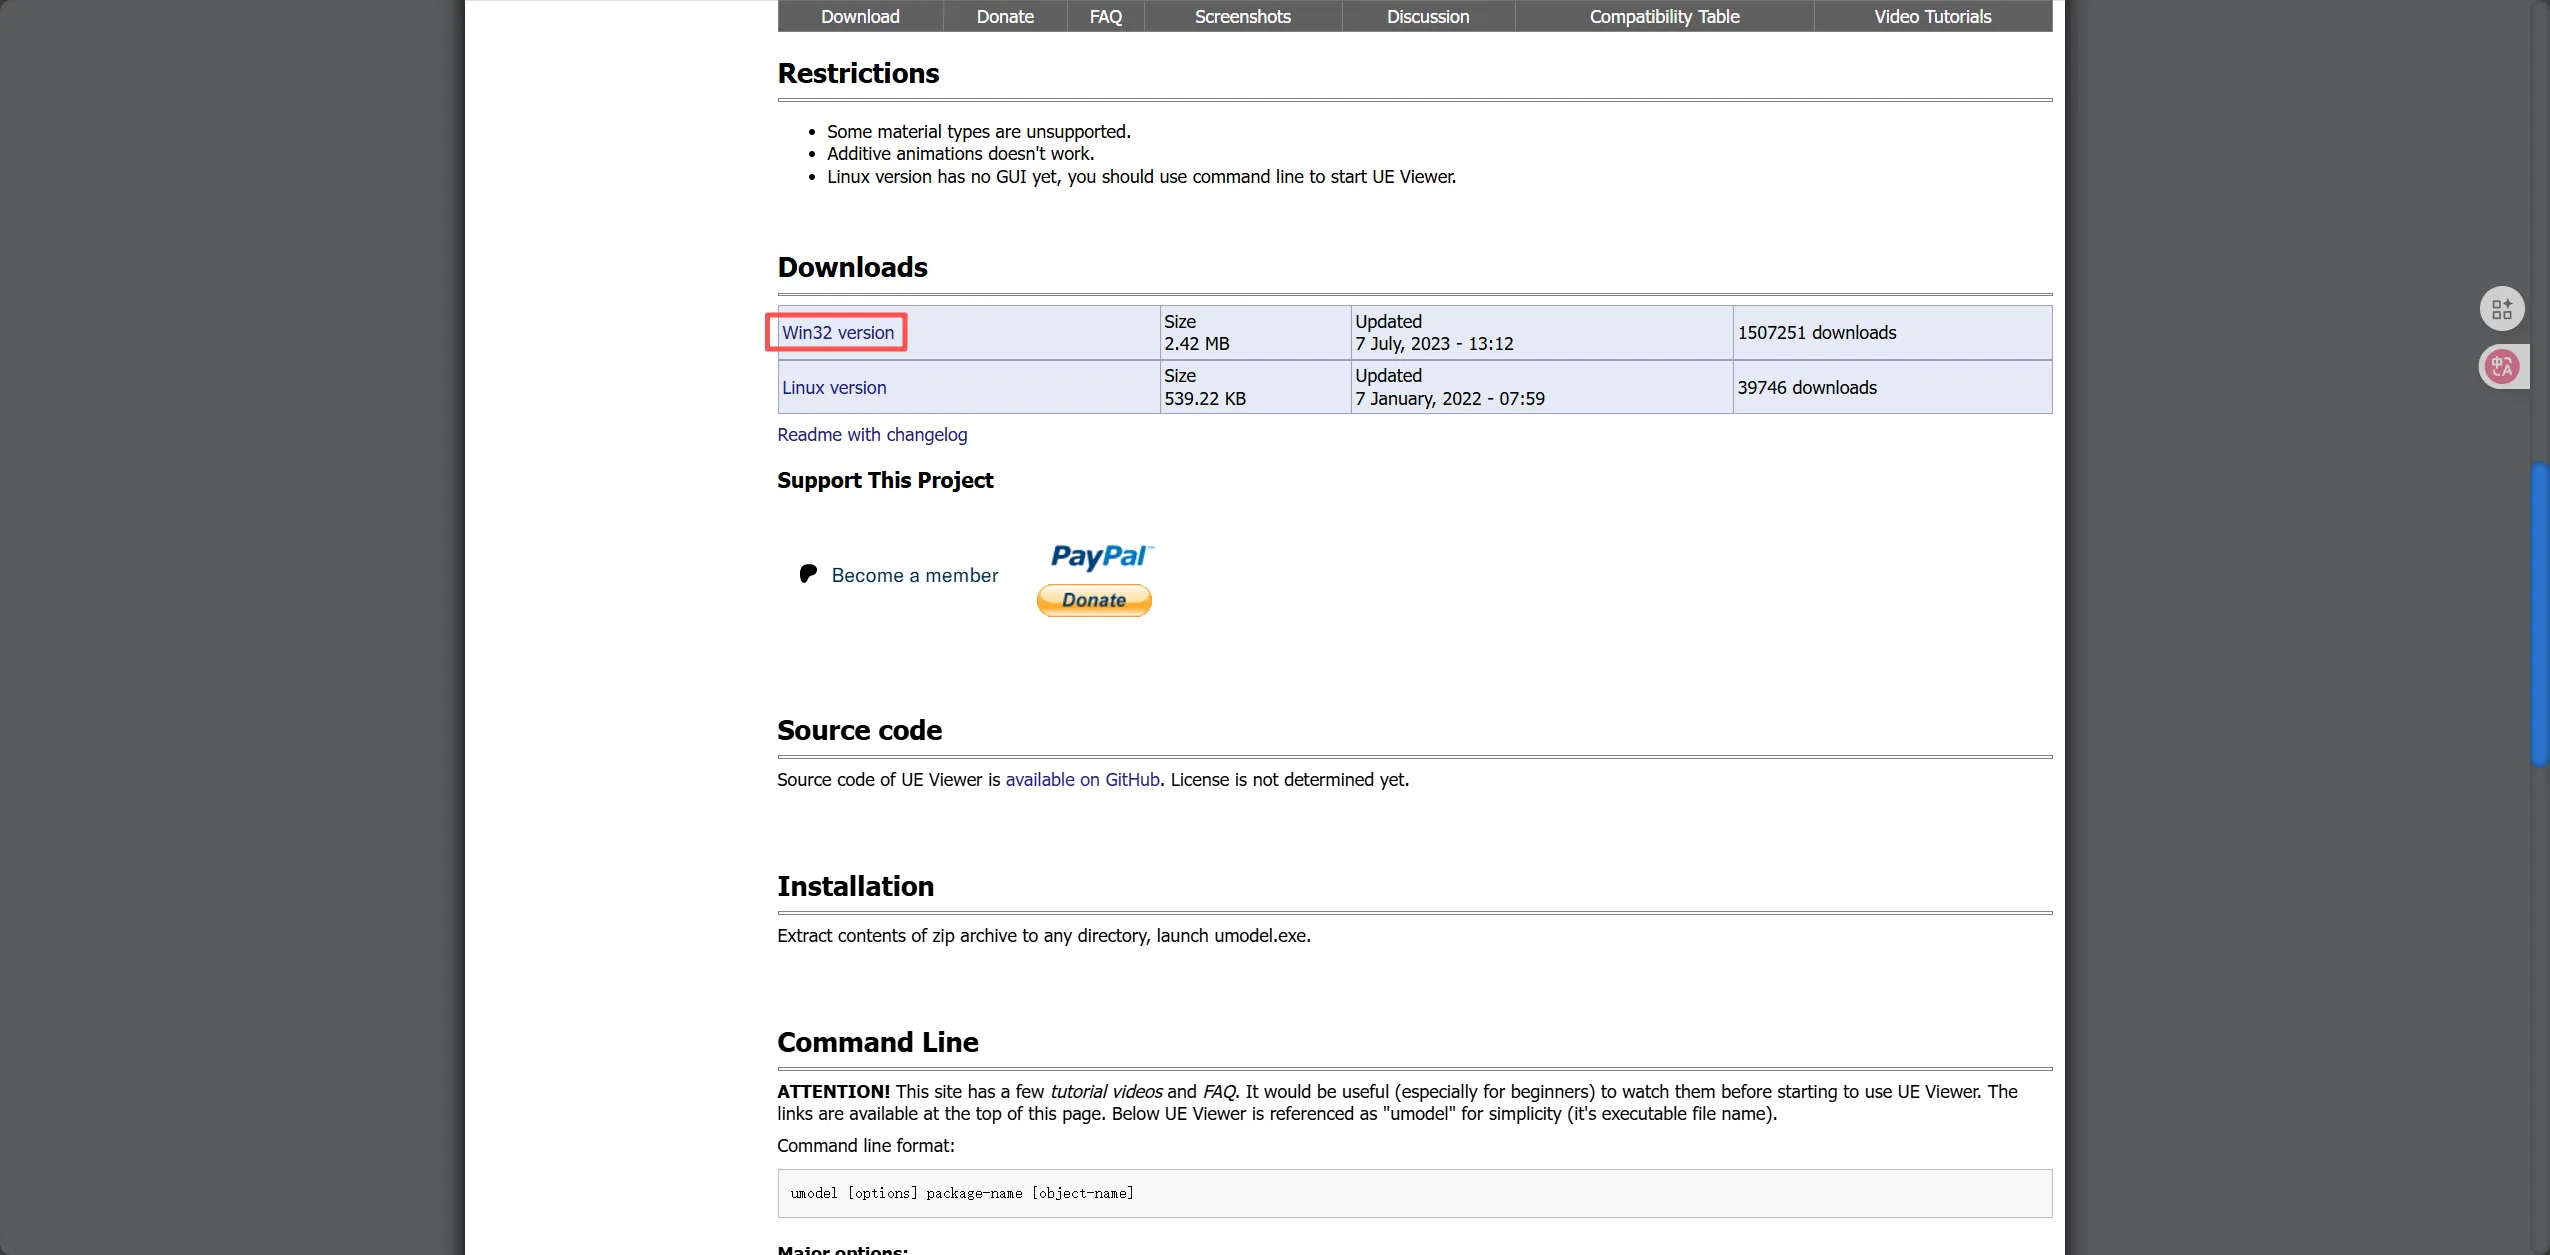The width and height of the screenshot is (2550, 1255).
Task: Open the Donate nav menu item
Action: tap(1005, 17)
